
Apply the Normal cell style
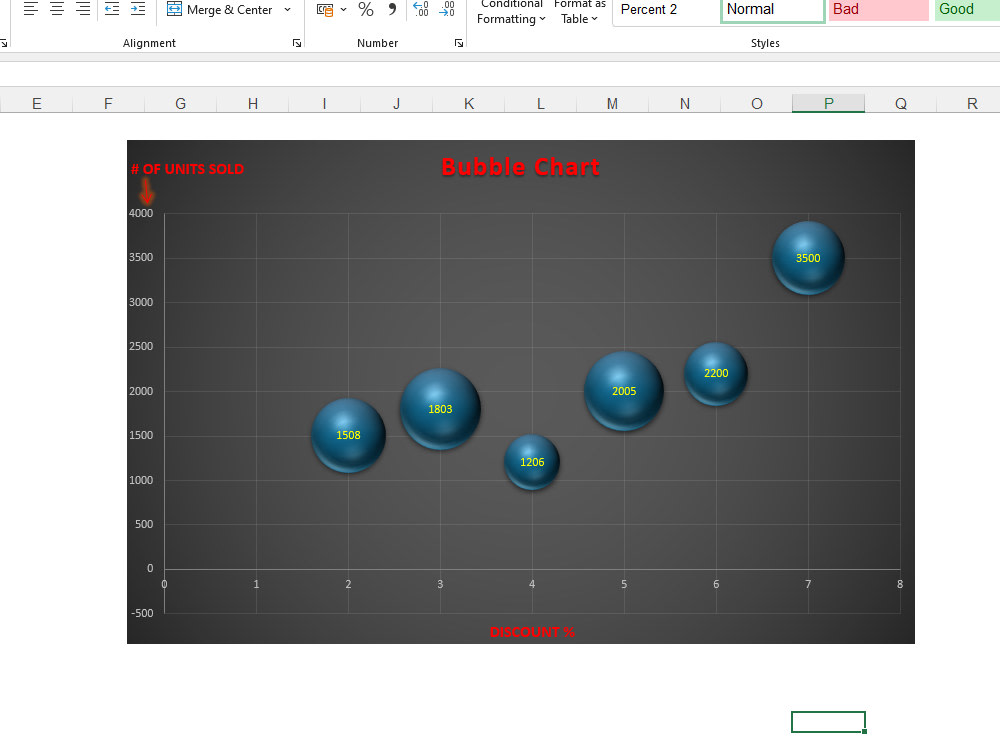click(772, 10)
